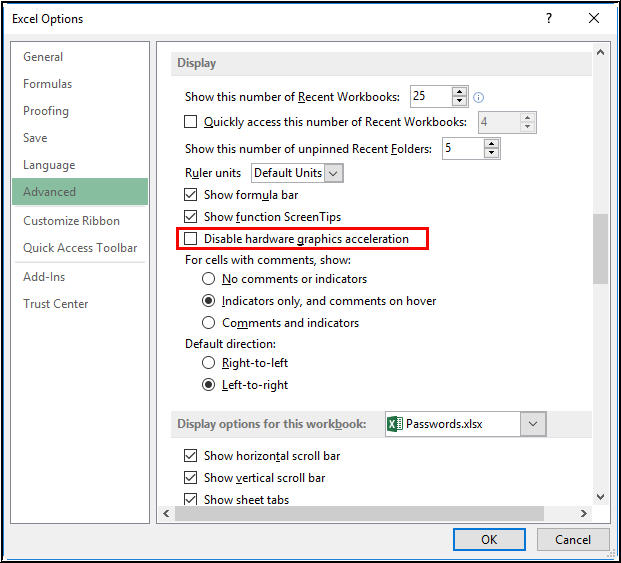Click 'Display options for this workbook:' heading
Screen dimensions: 621x563
coord(272,424)
